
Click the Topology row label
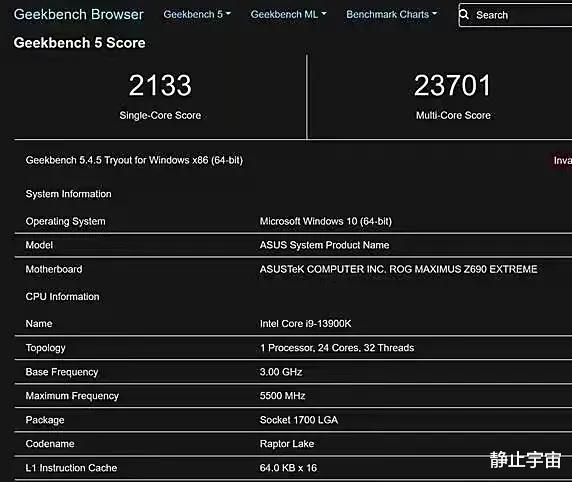[46, 348]
